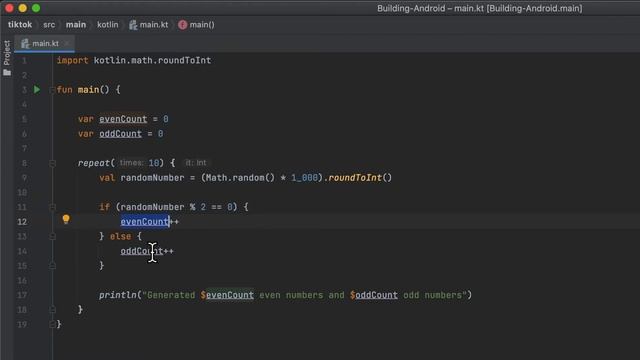Collapse the else block fold marker on line 13
Image resolution: width=640 pixels, height=360 pixels.
click(x=52, y=236)
